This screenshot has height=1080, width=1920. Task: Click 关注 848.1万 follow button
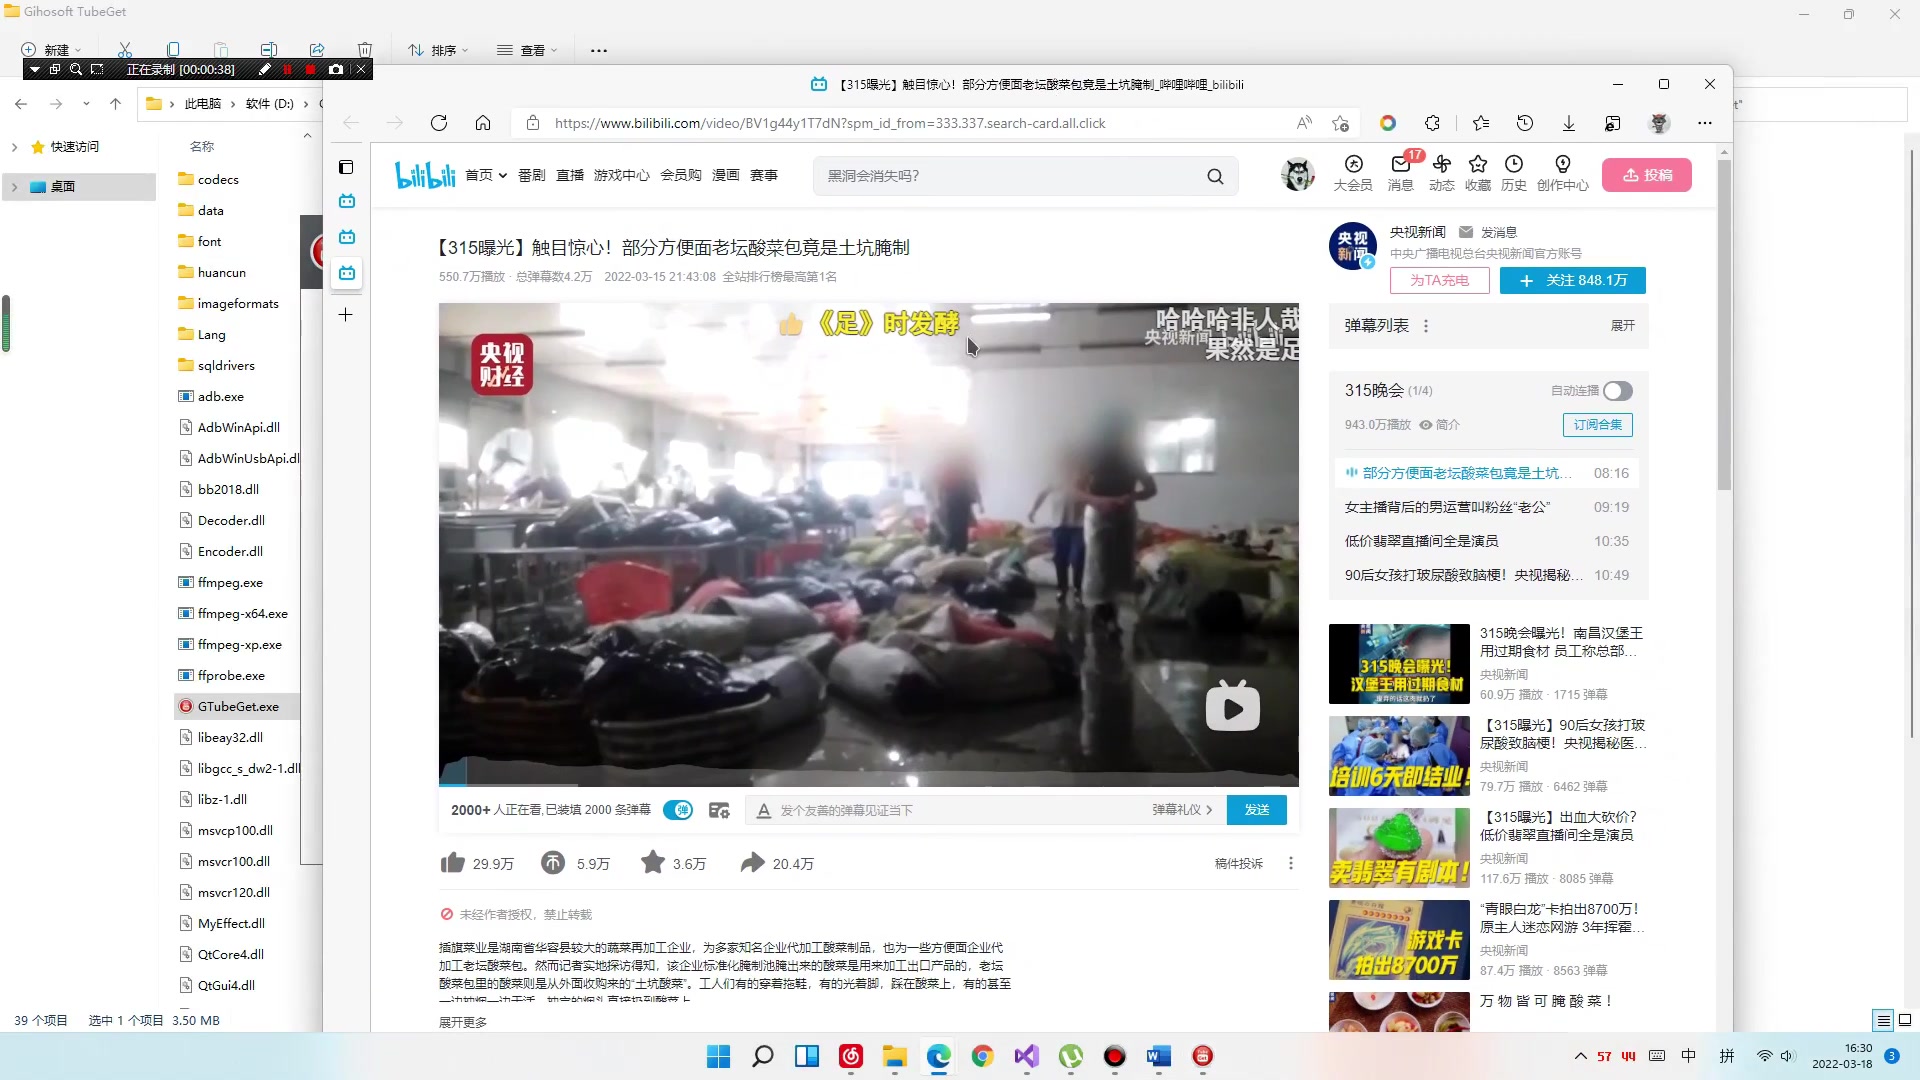pyautogui.click(x=1573, y=281)
